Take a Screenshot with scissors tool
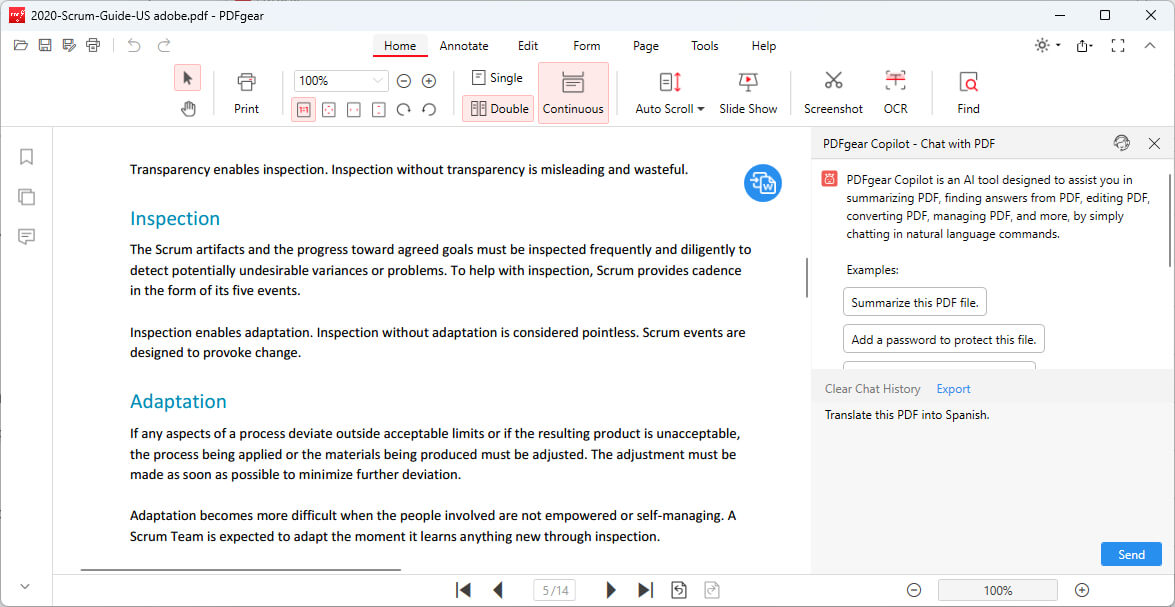Image resolution: width=1175 pixels, height=607 pixels. 833,92
